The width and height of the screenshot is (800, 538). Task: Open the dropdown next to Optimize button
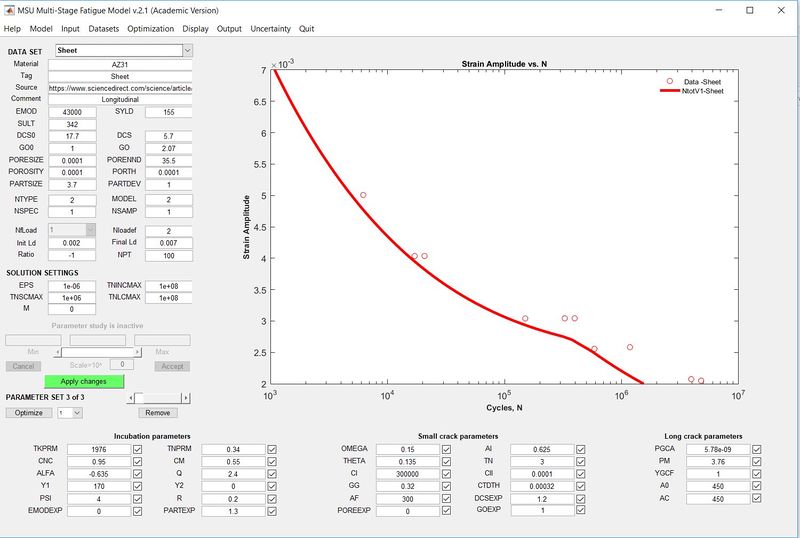(x=77, y=412)
